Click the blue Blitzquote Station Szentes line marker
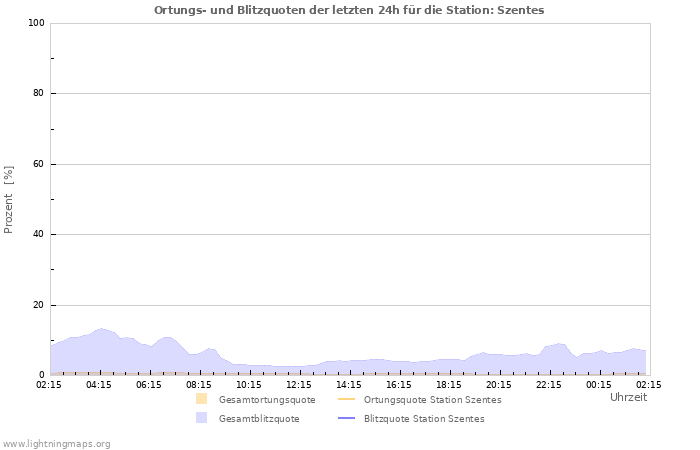Screen dimensions: 700x450 [346, 418]
